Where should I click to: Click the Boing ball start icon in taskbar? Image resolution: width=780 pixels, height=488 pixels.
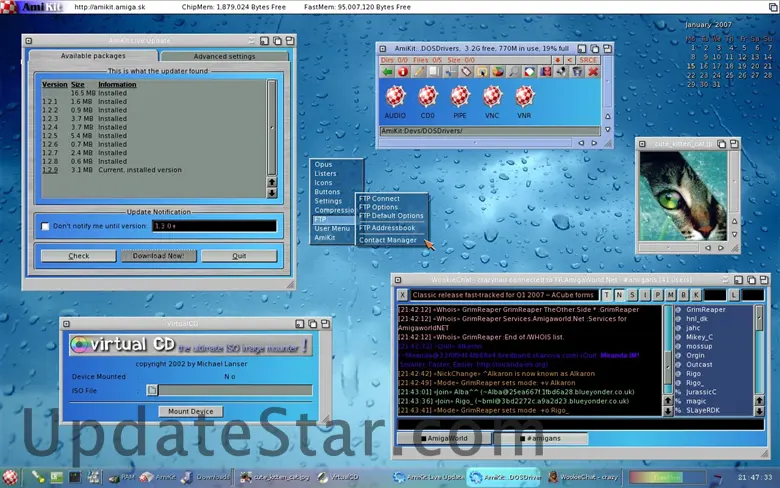(x=10, y=478)
